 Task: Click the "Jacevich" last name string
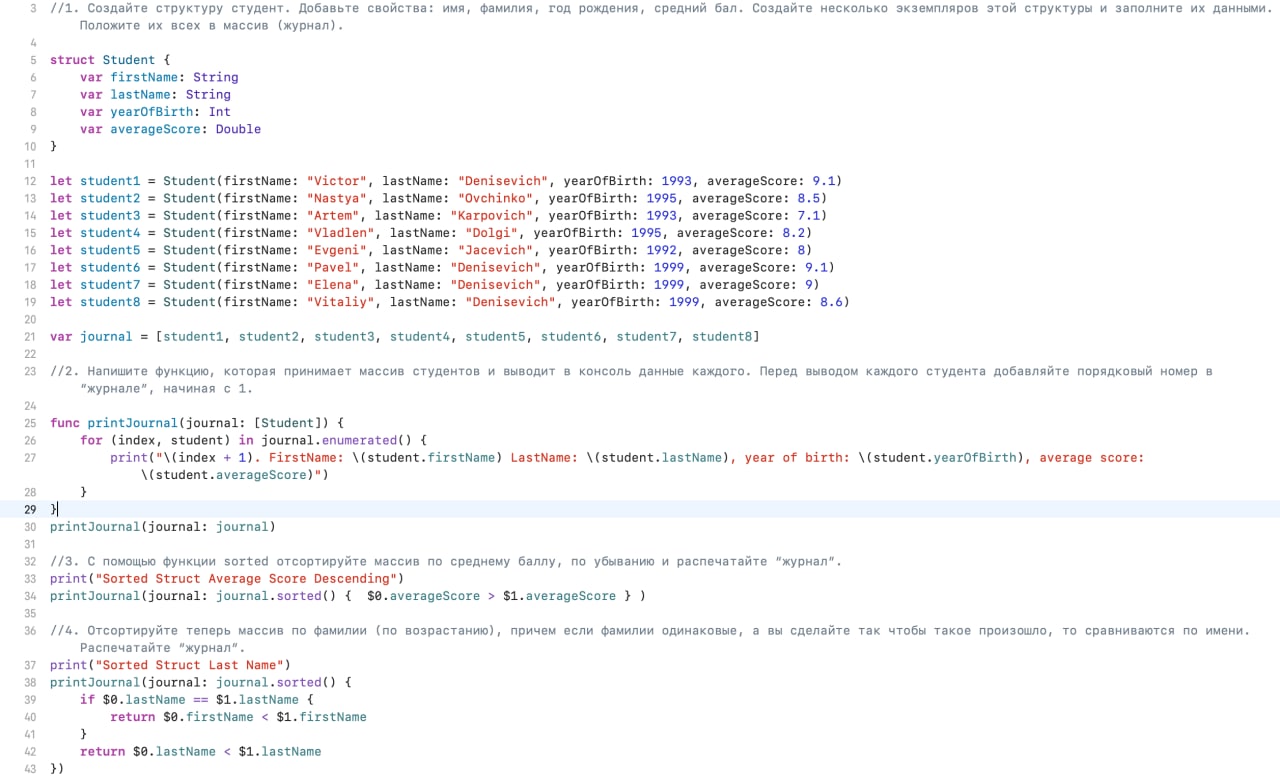[x=496, y=250]
